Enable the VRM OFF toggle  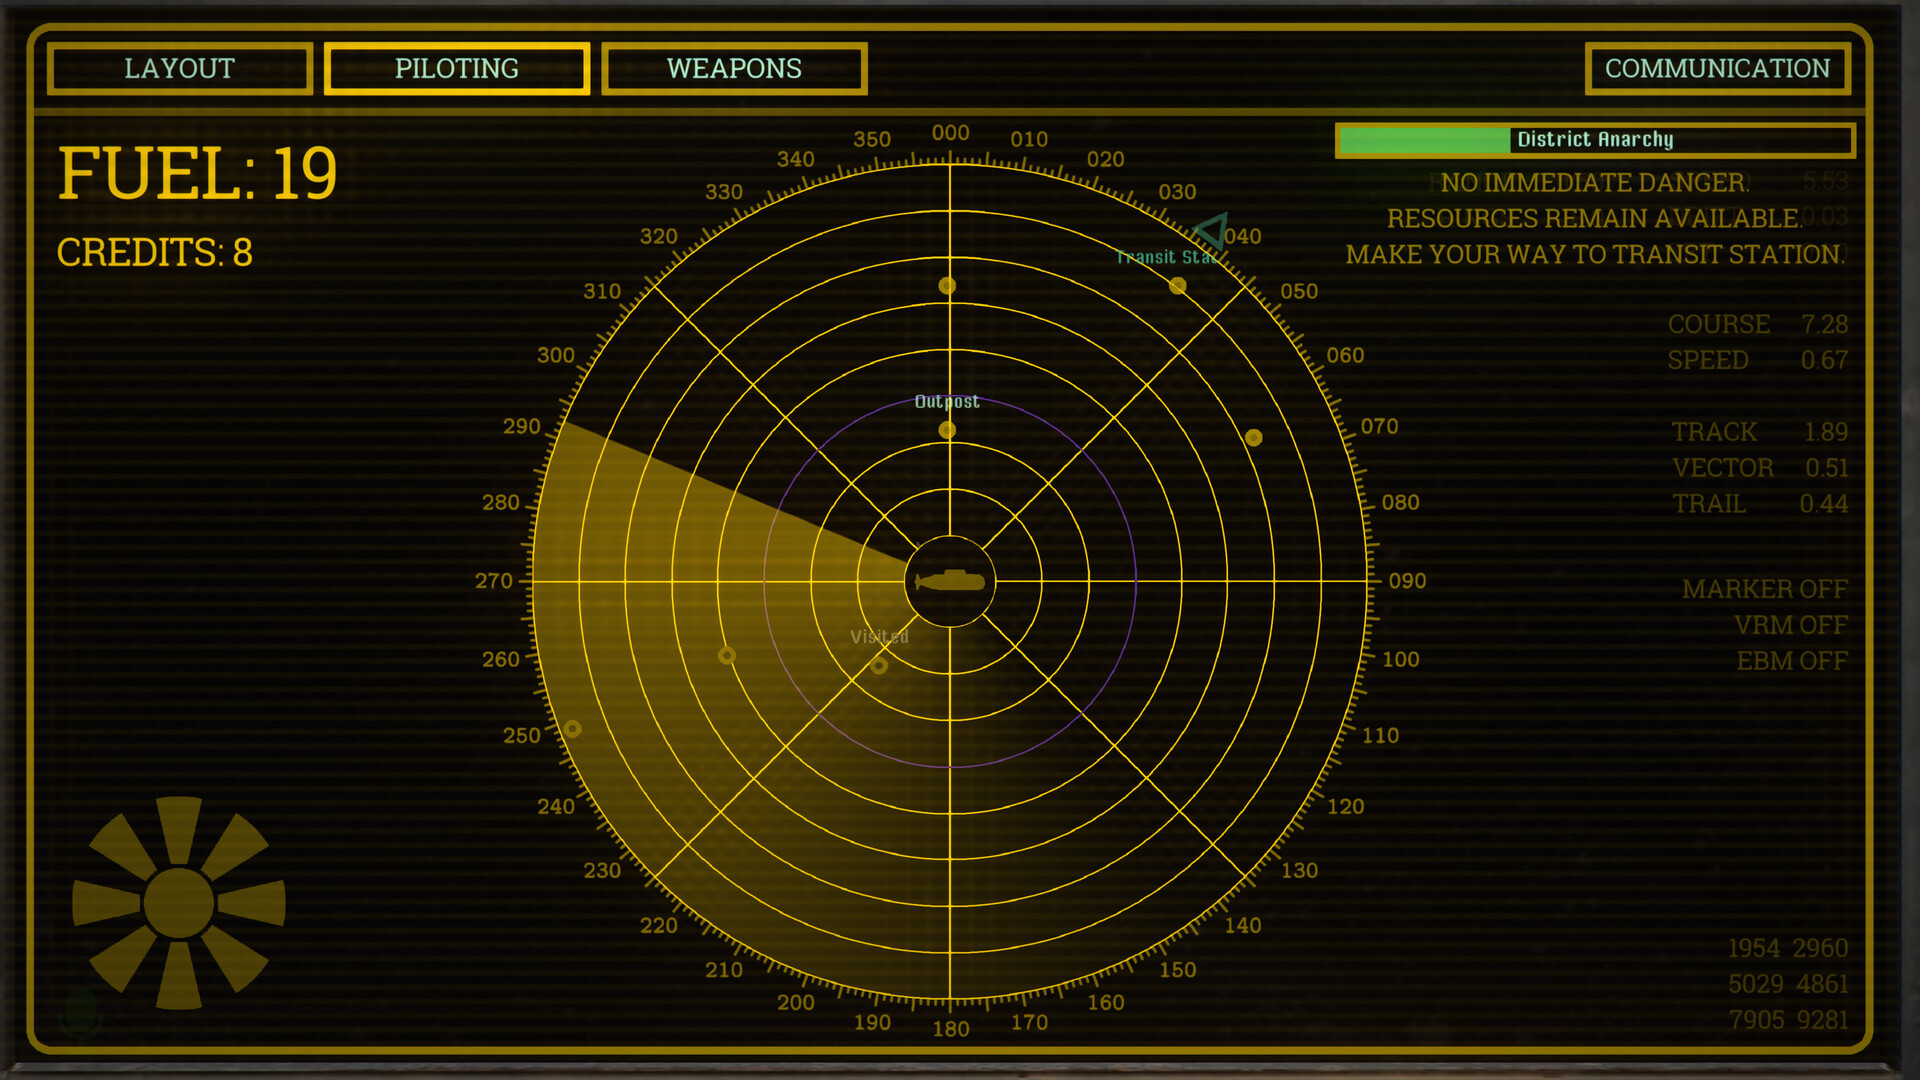[1790, 625]
